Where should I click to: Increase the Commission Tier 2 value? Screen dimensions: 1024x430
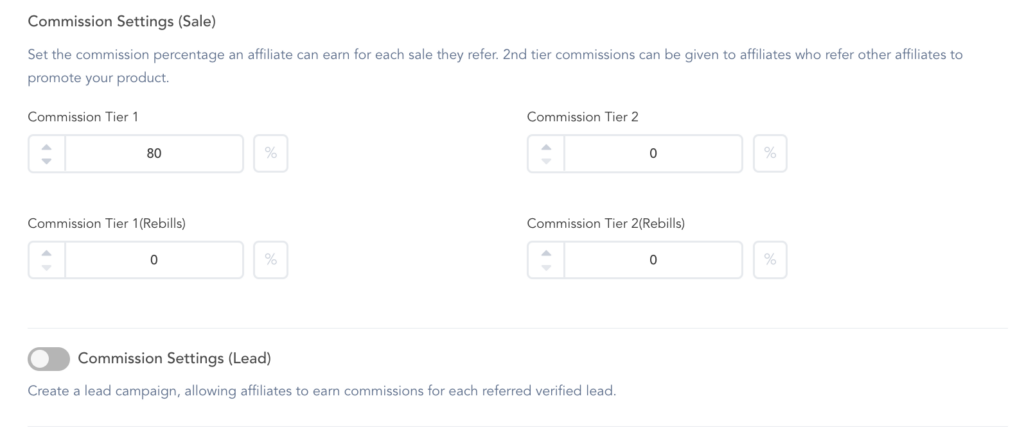(x=545, y=147)
